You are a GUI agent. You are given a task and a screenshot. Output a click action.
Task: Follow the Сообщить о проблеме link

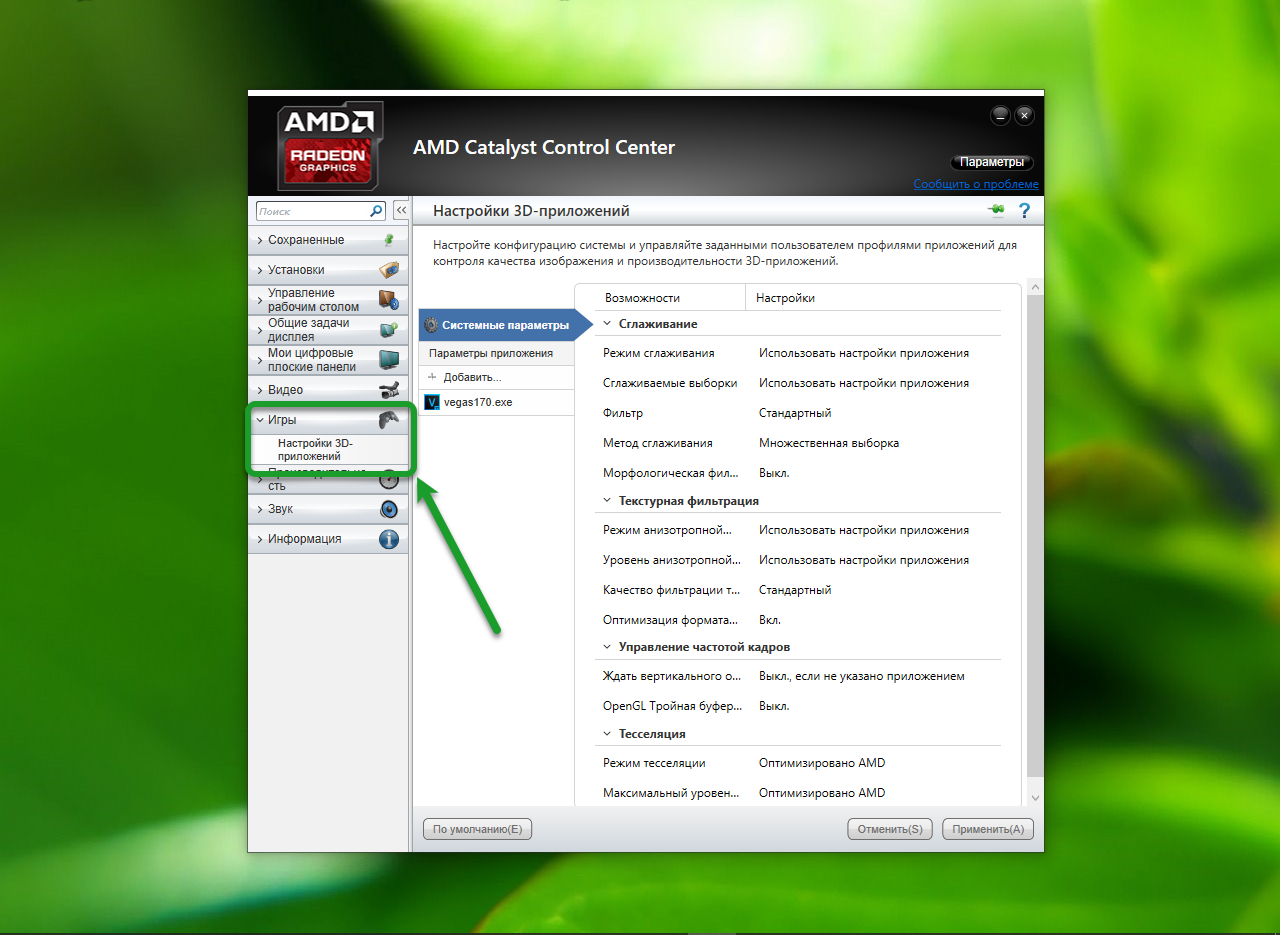point(976,184)
